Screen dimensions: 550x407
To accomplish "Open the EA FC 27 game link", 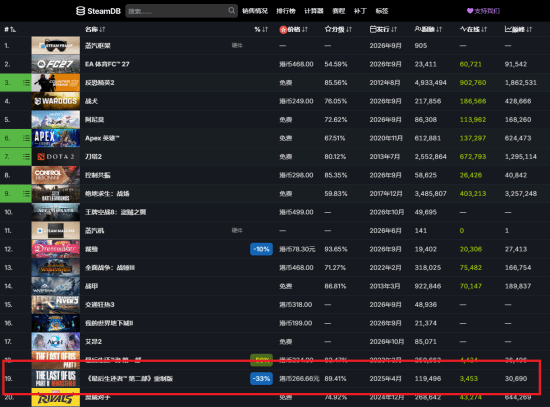I will click(x=107, y=64).
